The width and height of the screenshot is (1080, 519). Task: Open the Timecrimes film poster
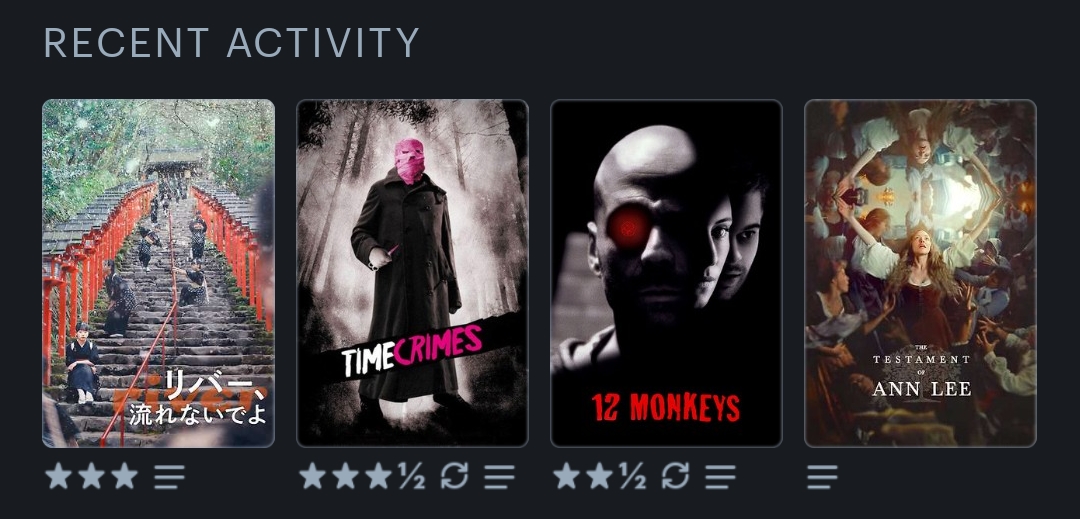tap(413, 273)
